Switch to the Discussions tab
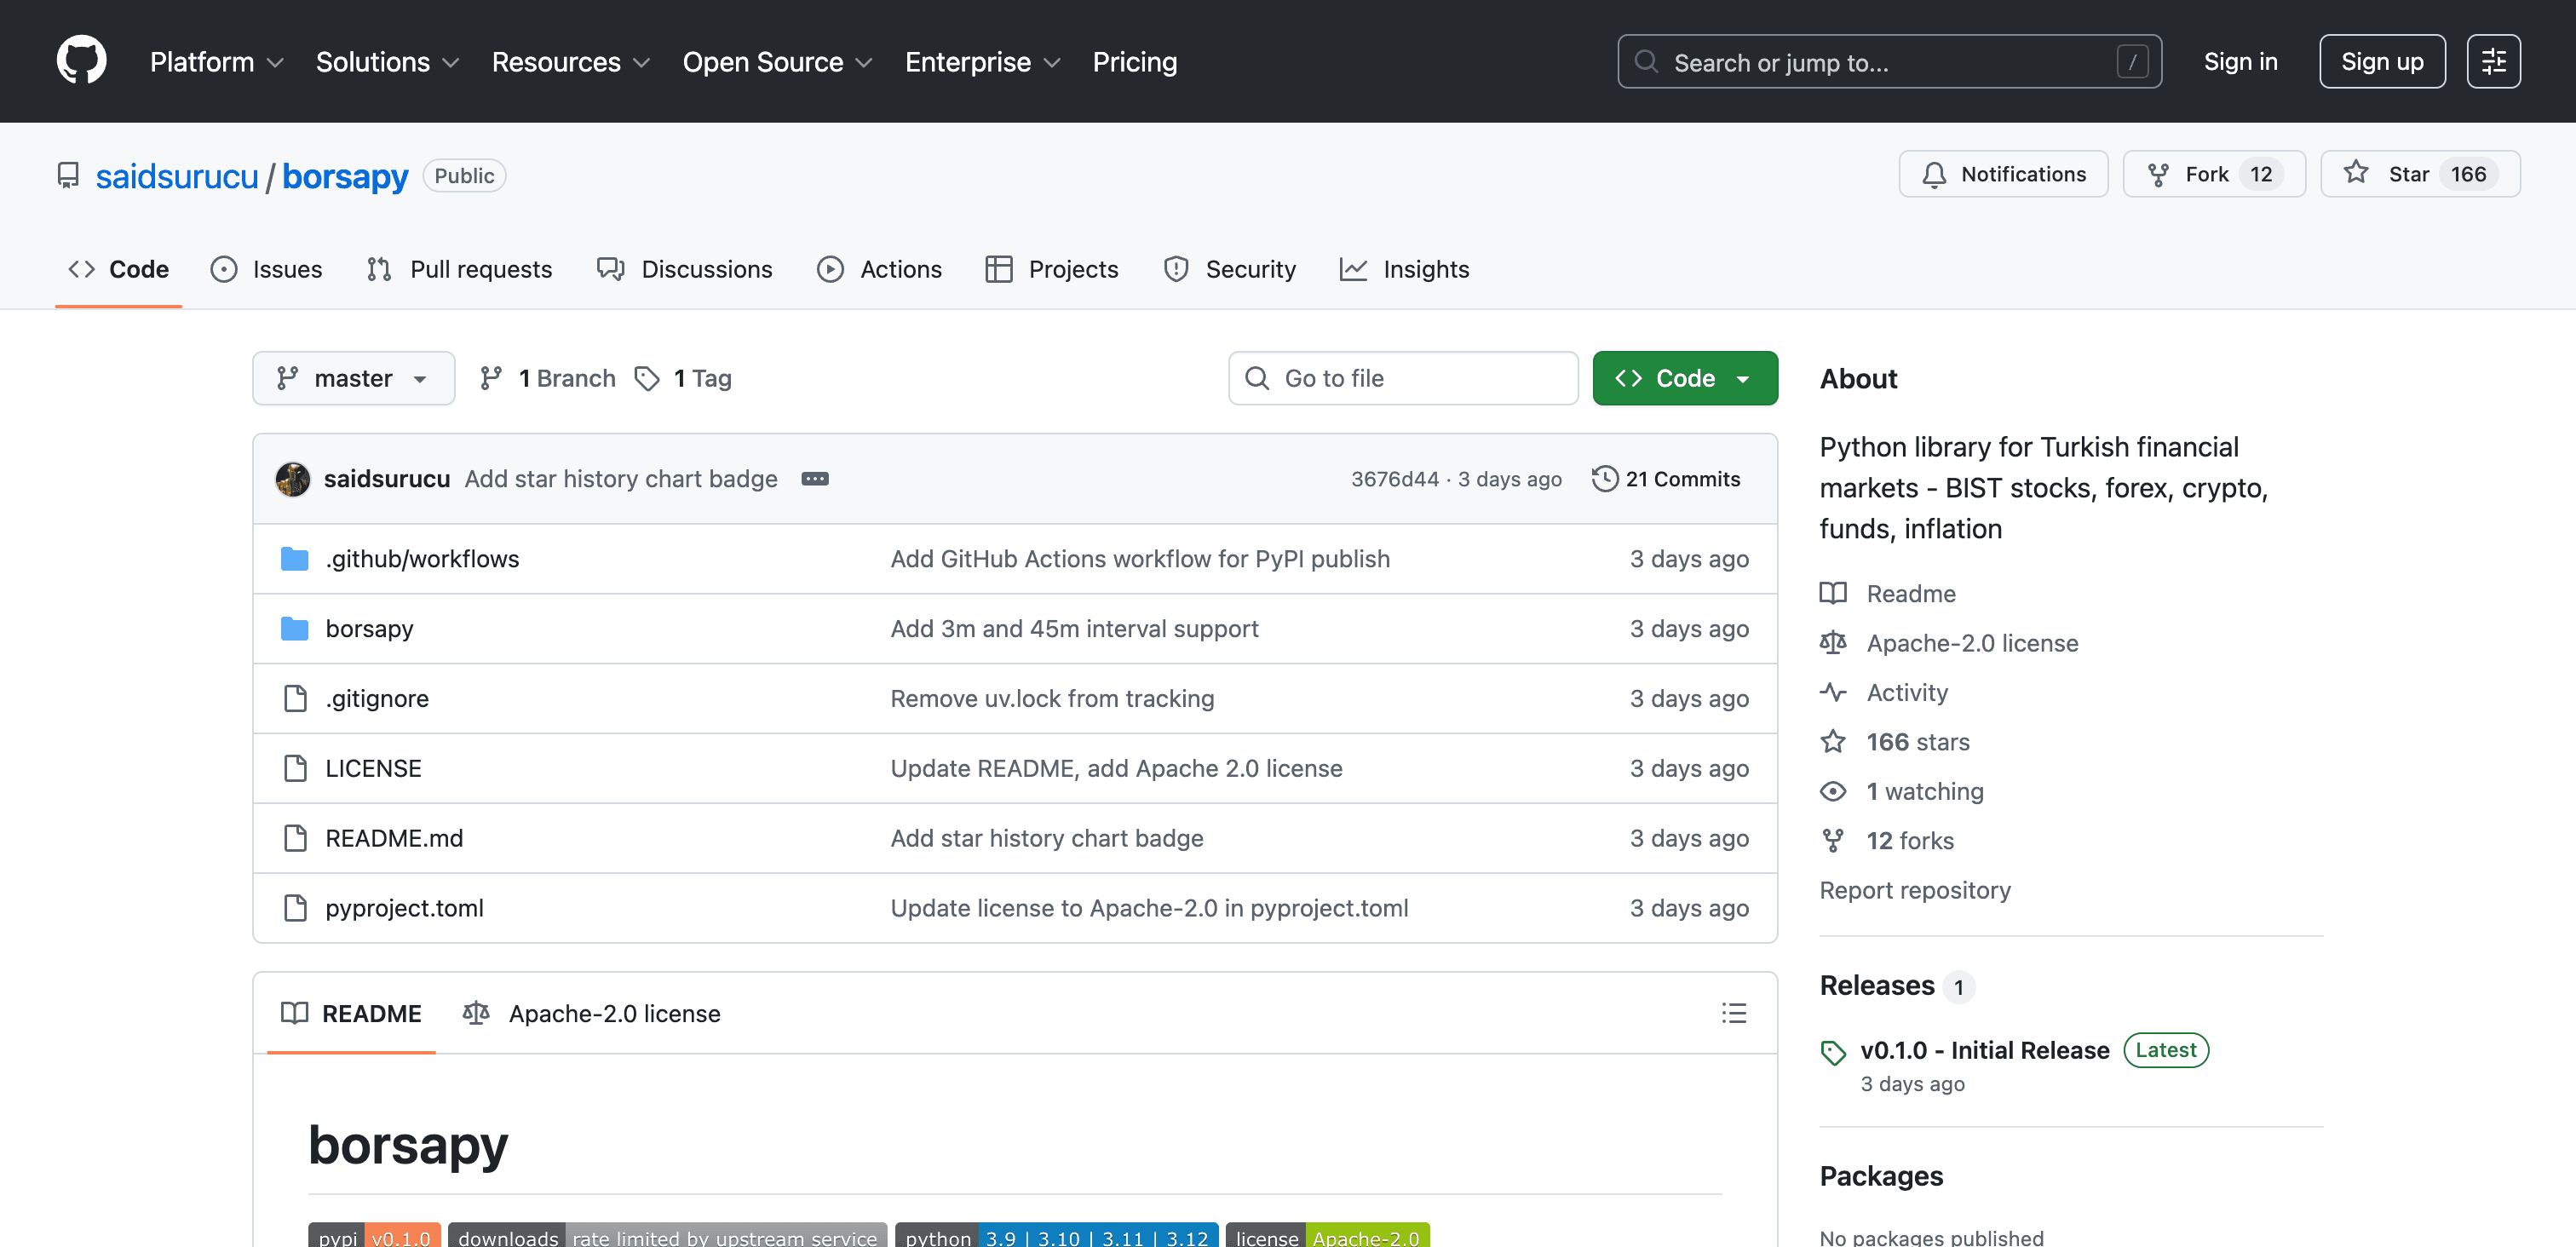2576x1247 pixels. click(685, 269)
